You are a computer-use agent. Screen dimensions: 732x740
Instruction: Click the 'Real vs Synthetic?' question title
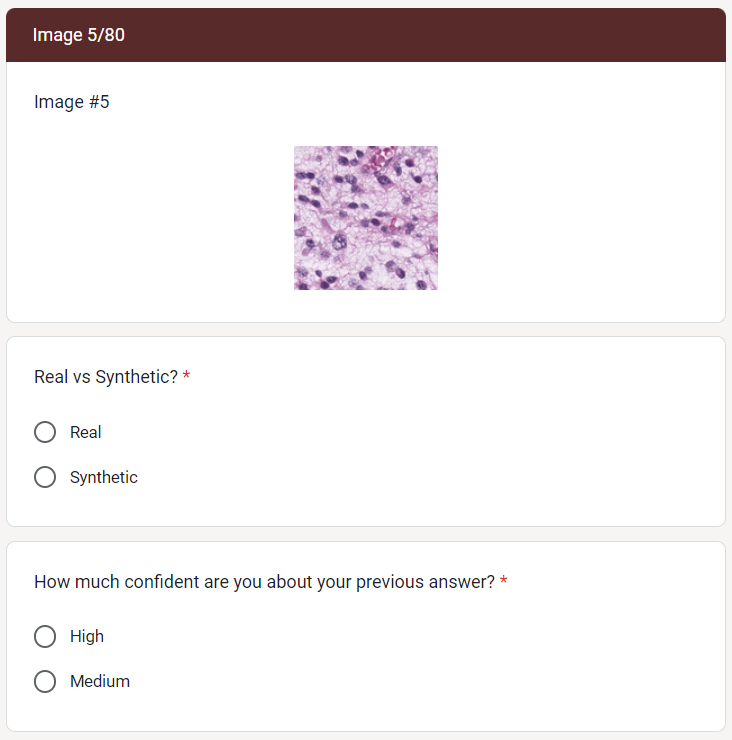[106, 377]
